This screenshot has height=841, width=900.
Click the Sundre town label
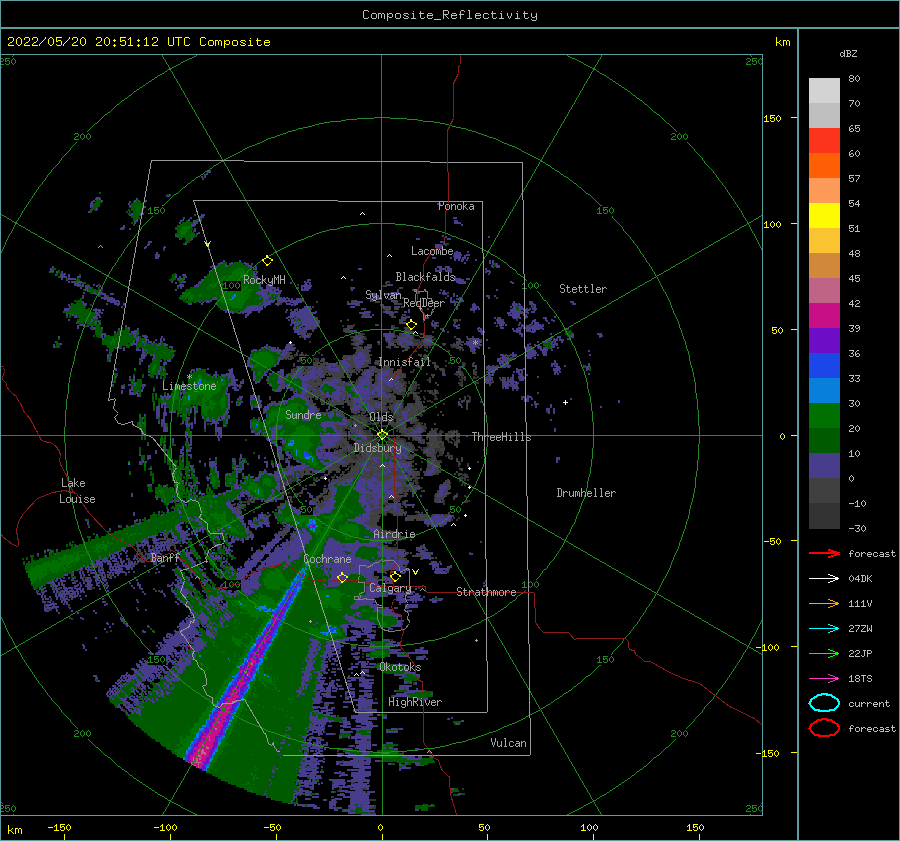(x=303, y=414)
